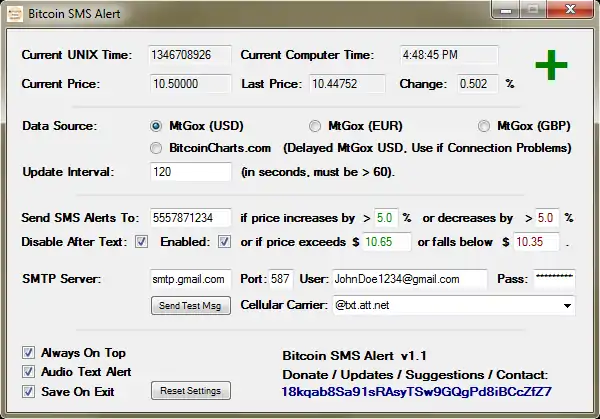Click the price exceeds value field
The height and width of the screenshot is (419, 600).
coord(387,242)
